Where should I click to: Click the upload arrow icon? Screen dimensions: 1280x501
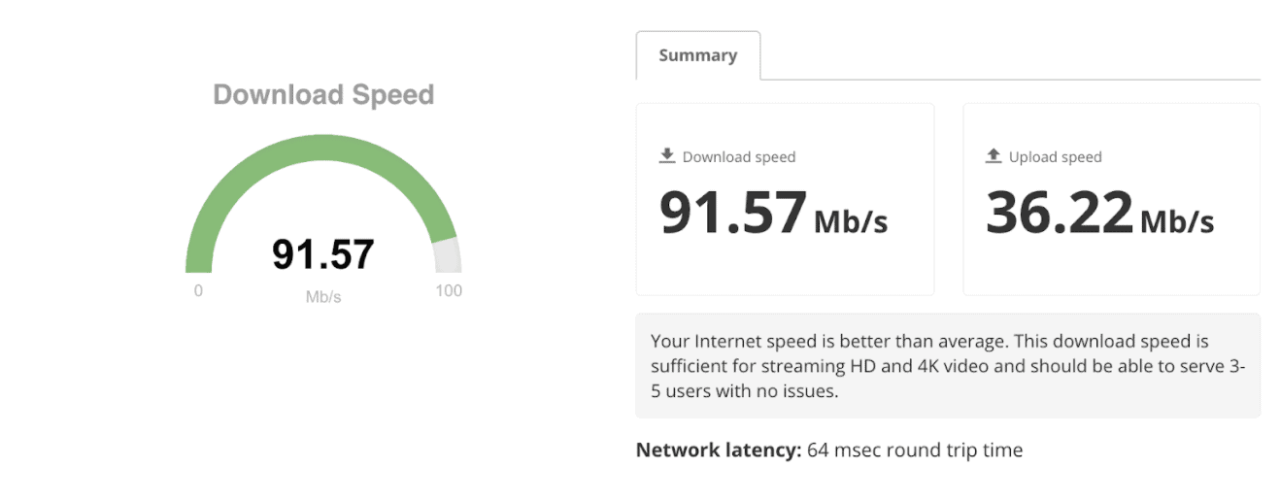tap(993, 156)
